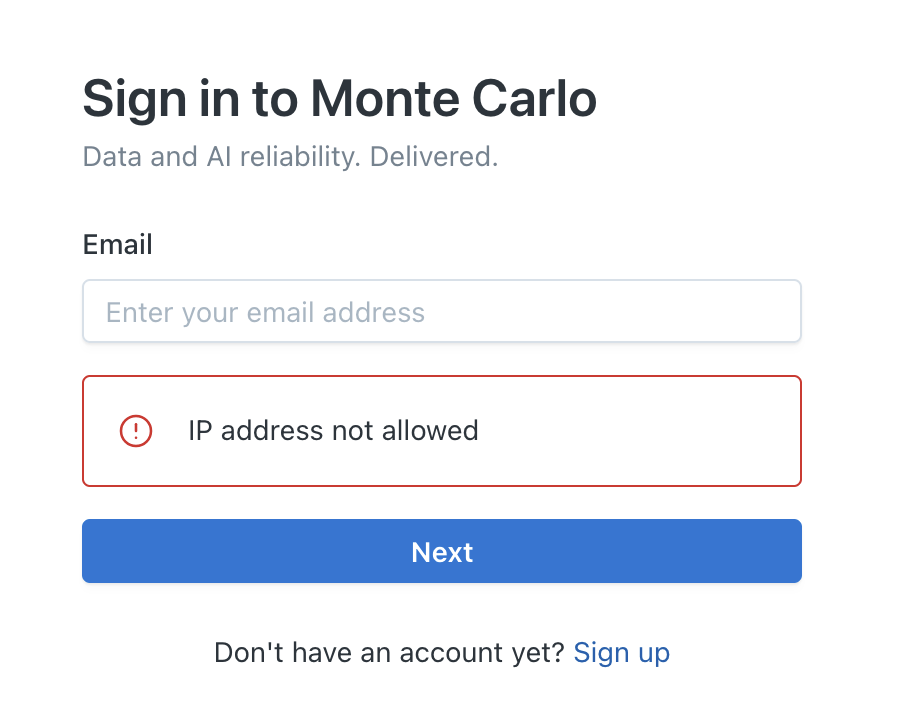Click the Sign in to Monte Carlo heading

pos(338,98)
